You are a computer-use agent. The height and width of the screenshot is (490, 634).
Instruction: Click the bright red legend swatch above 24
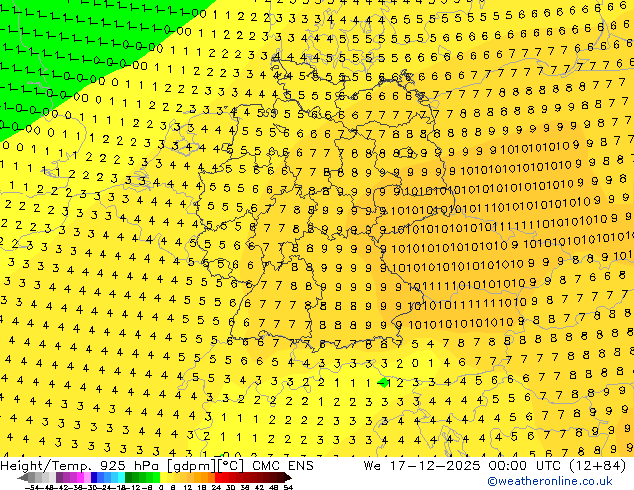(218, 477)
